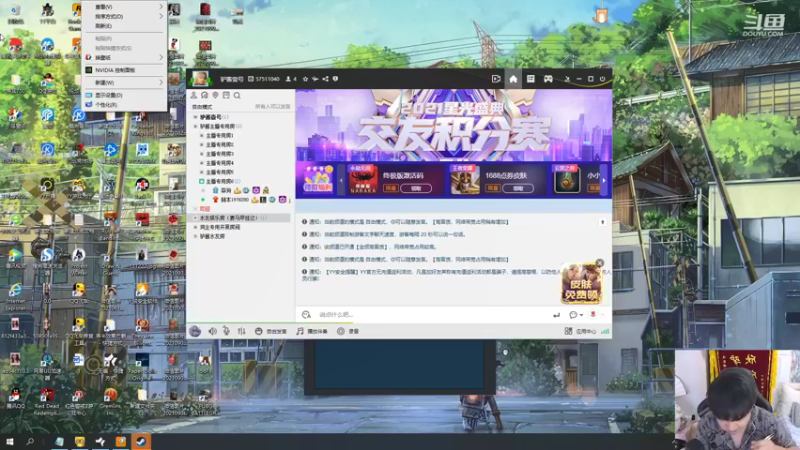The width and height of the screenshot is (800, 450).
Task: Click the round avatar status icon bottom-left
Action: (x=195, y=331)
